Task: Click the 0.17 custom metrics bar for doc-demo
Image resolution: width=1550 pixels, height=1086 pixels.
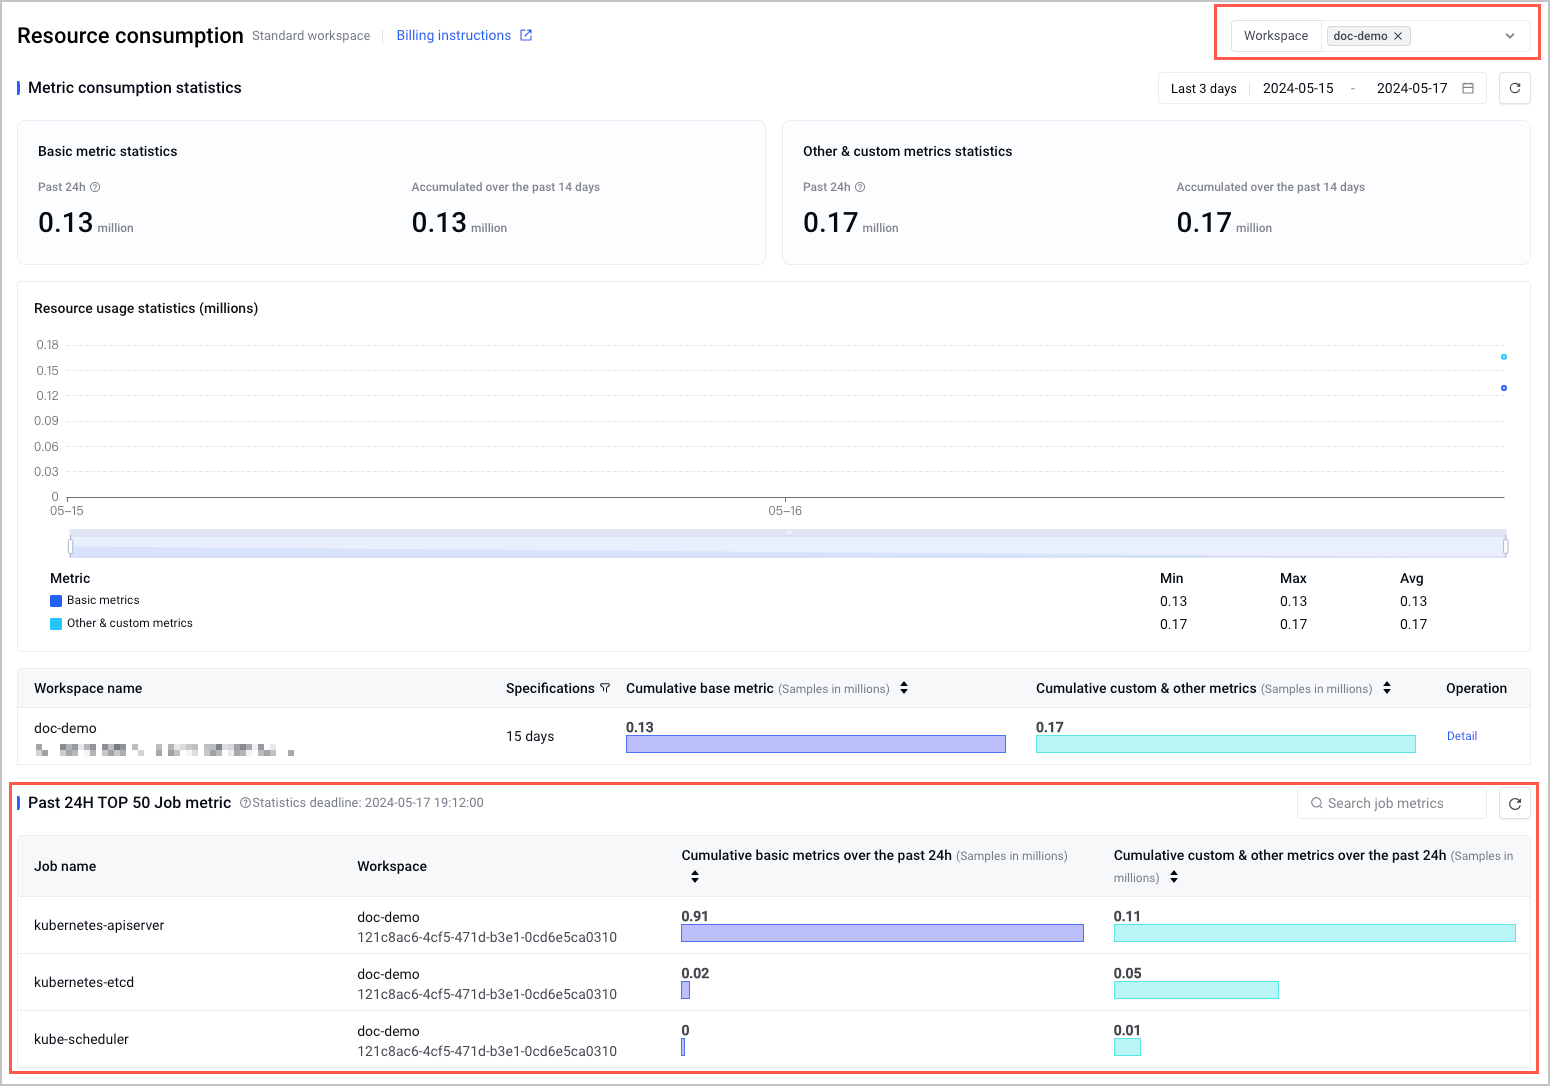Action: point(1226,744)
